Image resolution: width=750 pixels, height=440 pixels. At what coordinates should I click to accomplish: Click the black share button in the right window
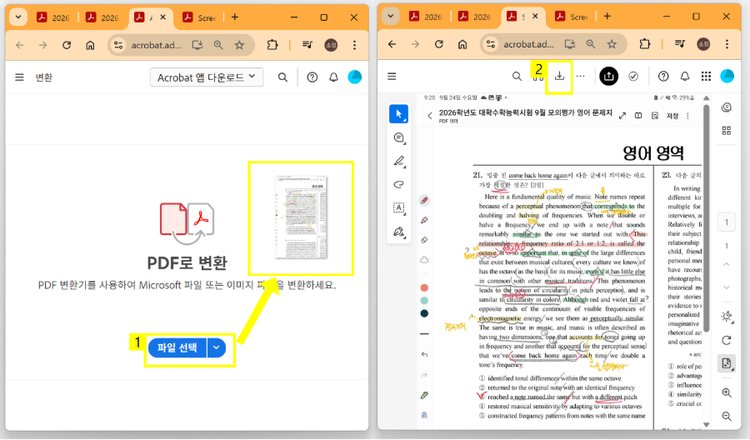[x=608, y=76]
